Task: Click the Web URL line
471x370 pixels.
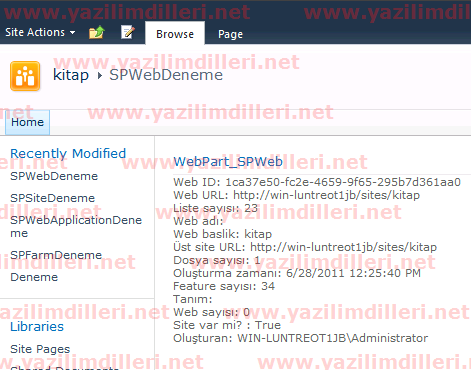Action: coord(297,195)
